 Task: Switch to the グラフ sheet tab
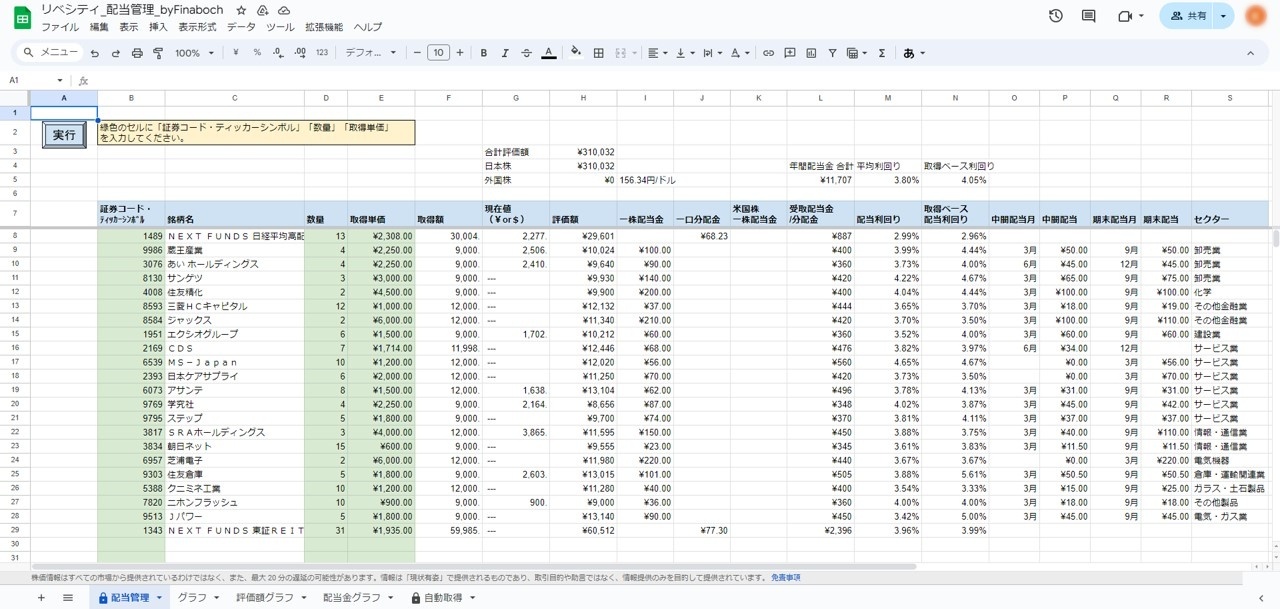point(192,597)
